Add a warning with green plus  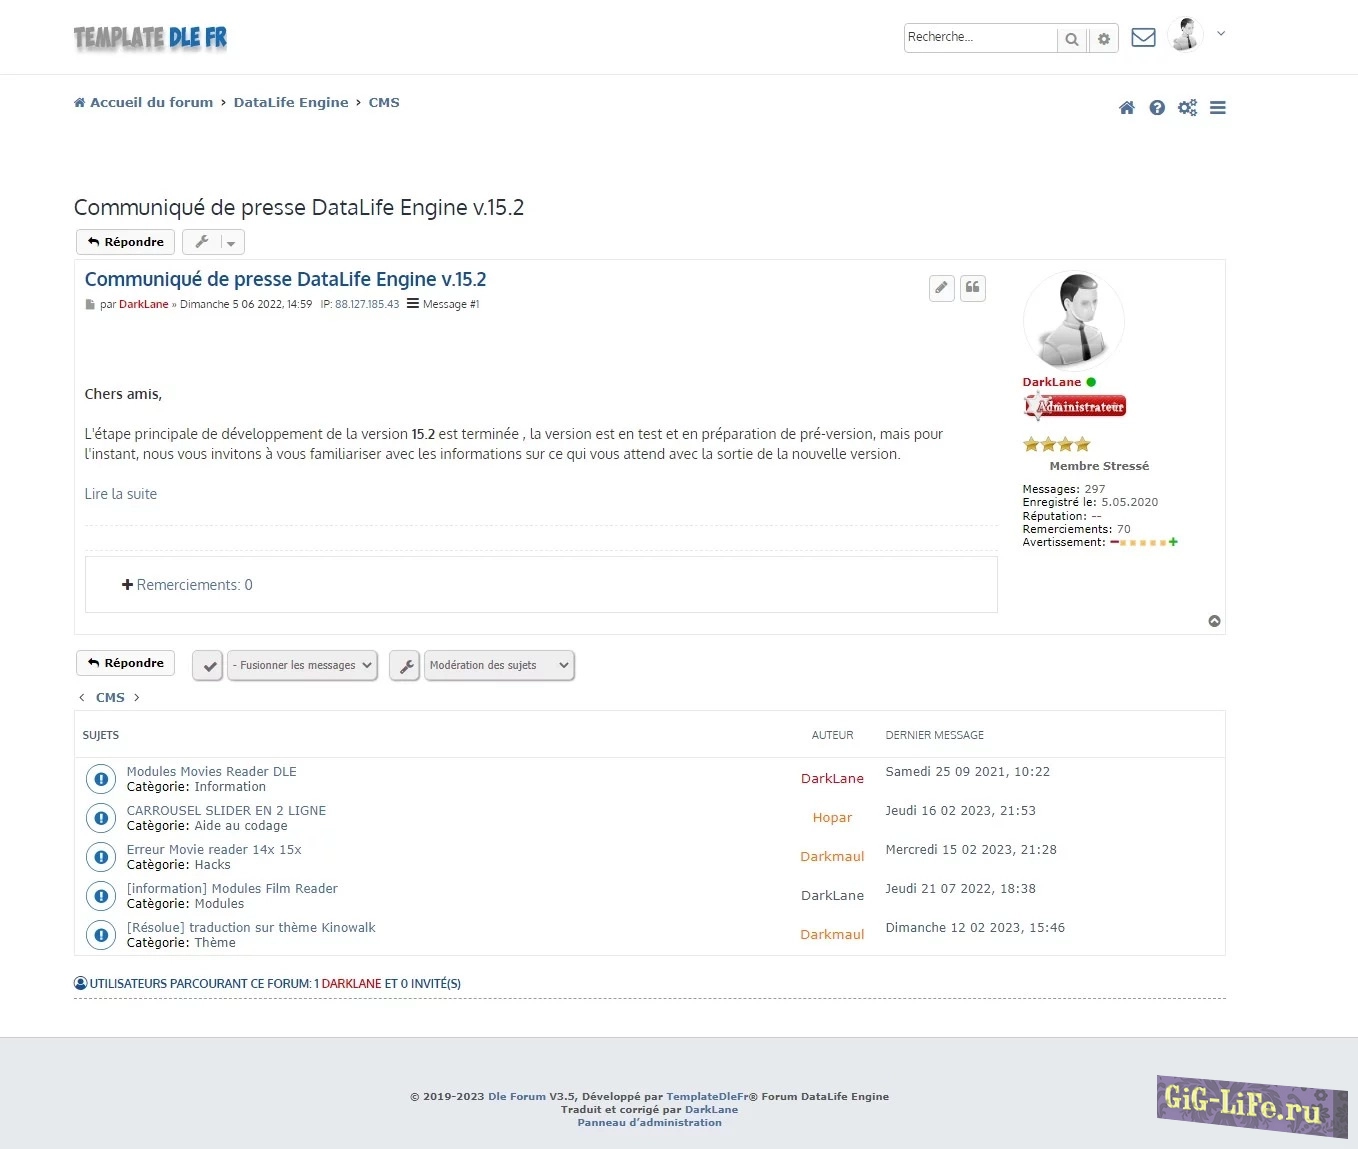(1173, 542)
